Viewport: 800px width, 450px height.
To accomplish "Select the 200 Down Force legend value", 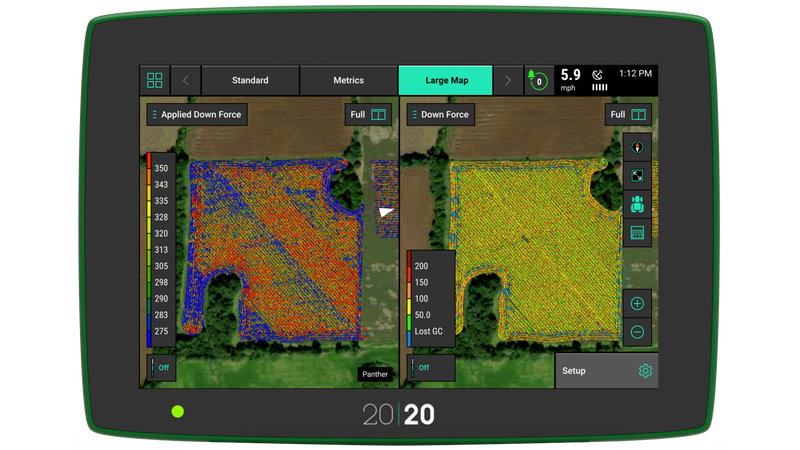I will pos(421,266).
